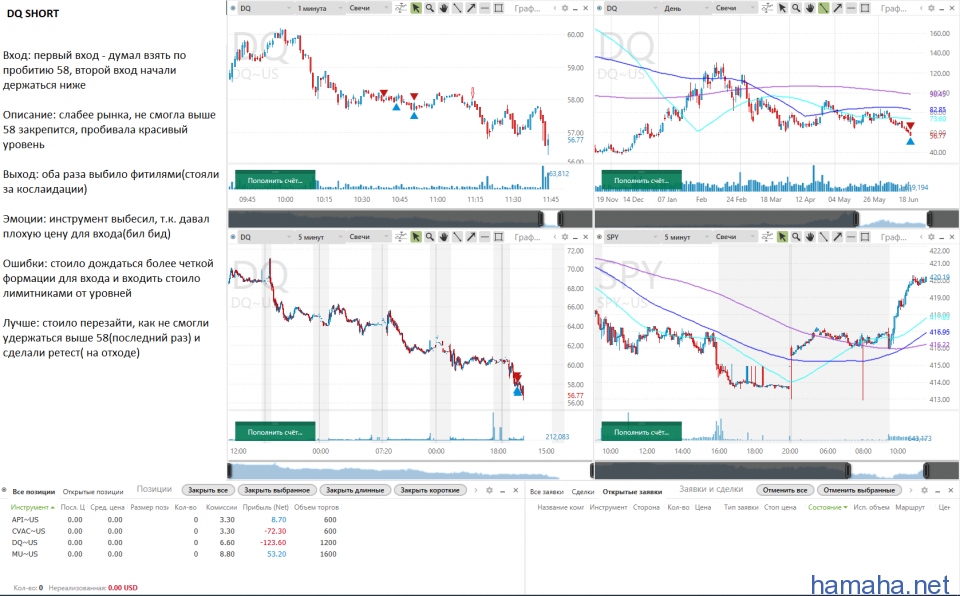The image size is (960, 596).
Task: Click Пополнить счёт button in SPY chart
Action: (641, 431)
